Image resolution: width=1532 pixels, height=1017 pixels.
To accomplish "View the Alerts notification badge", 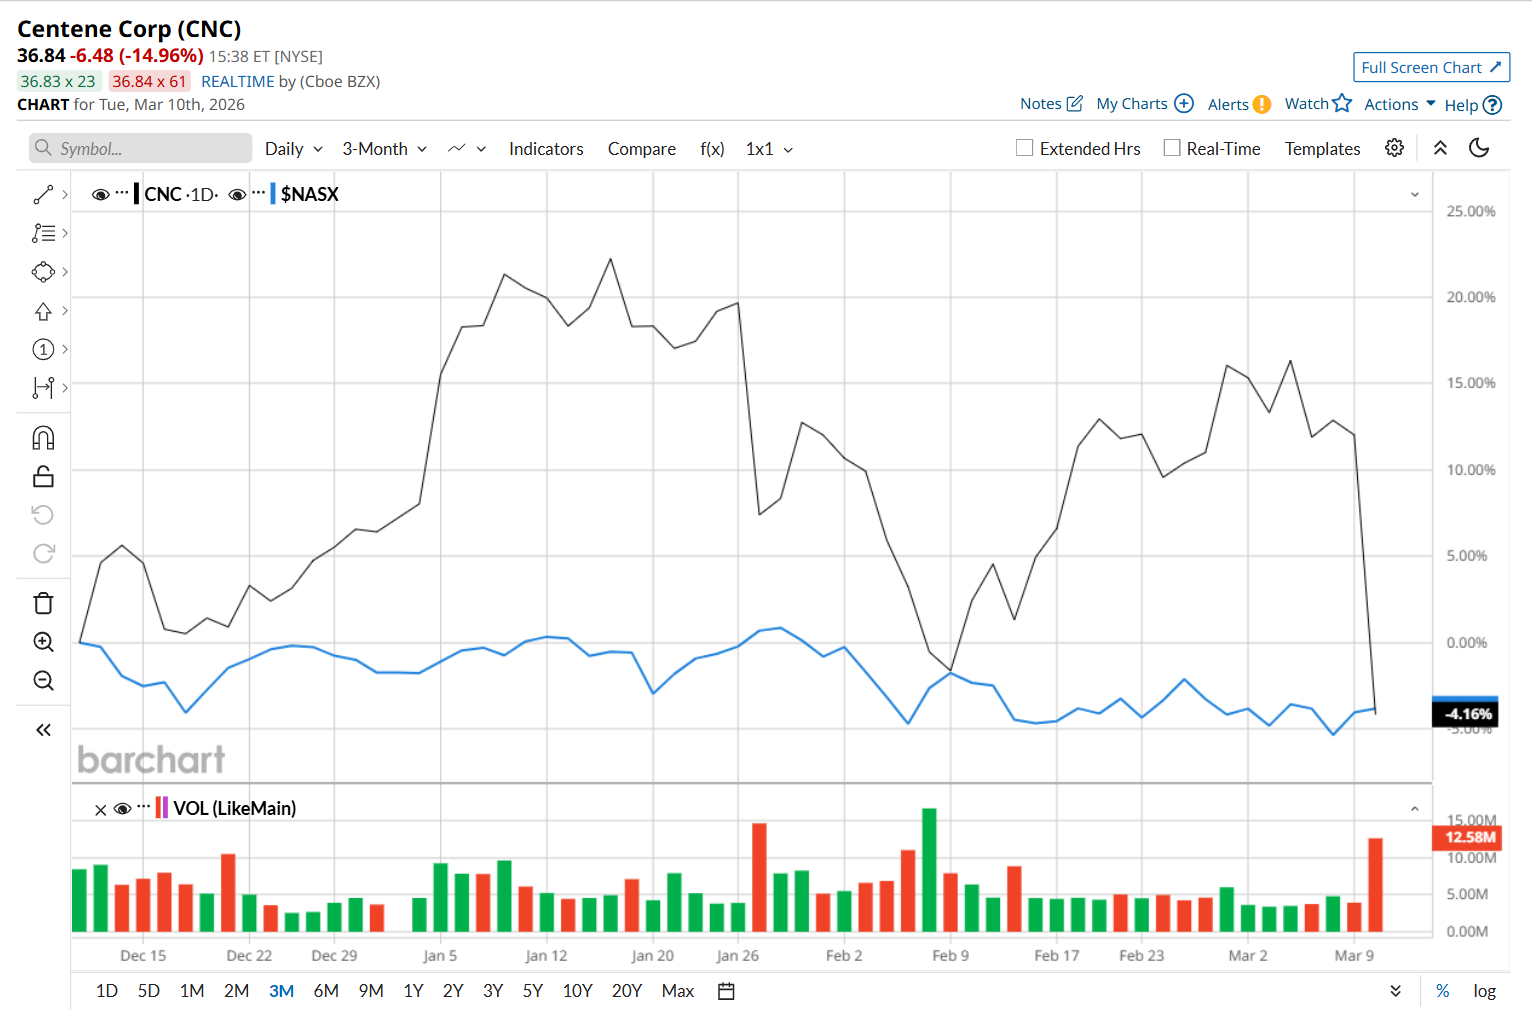I will point(1262,104).
